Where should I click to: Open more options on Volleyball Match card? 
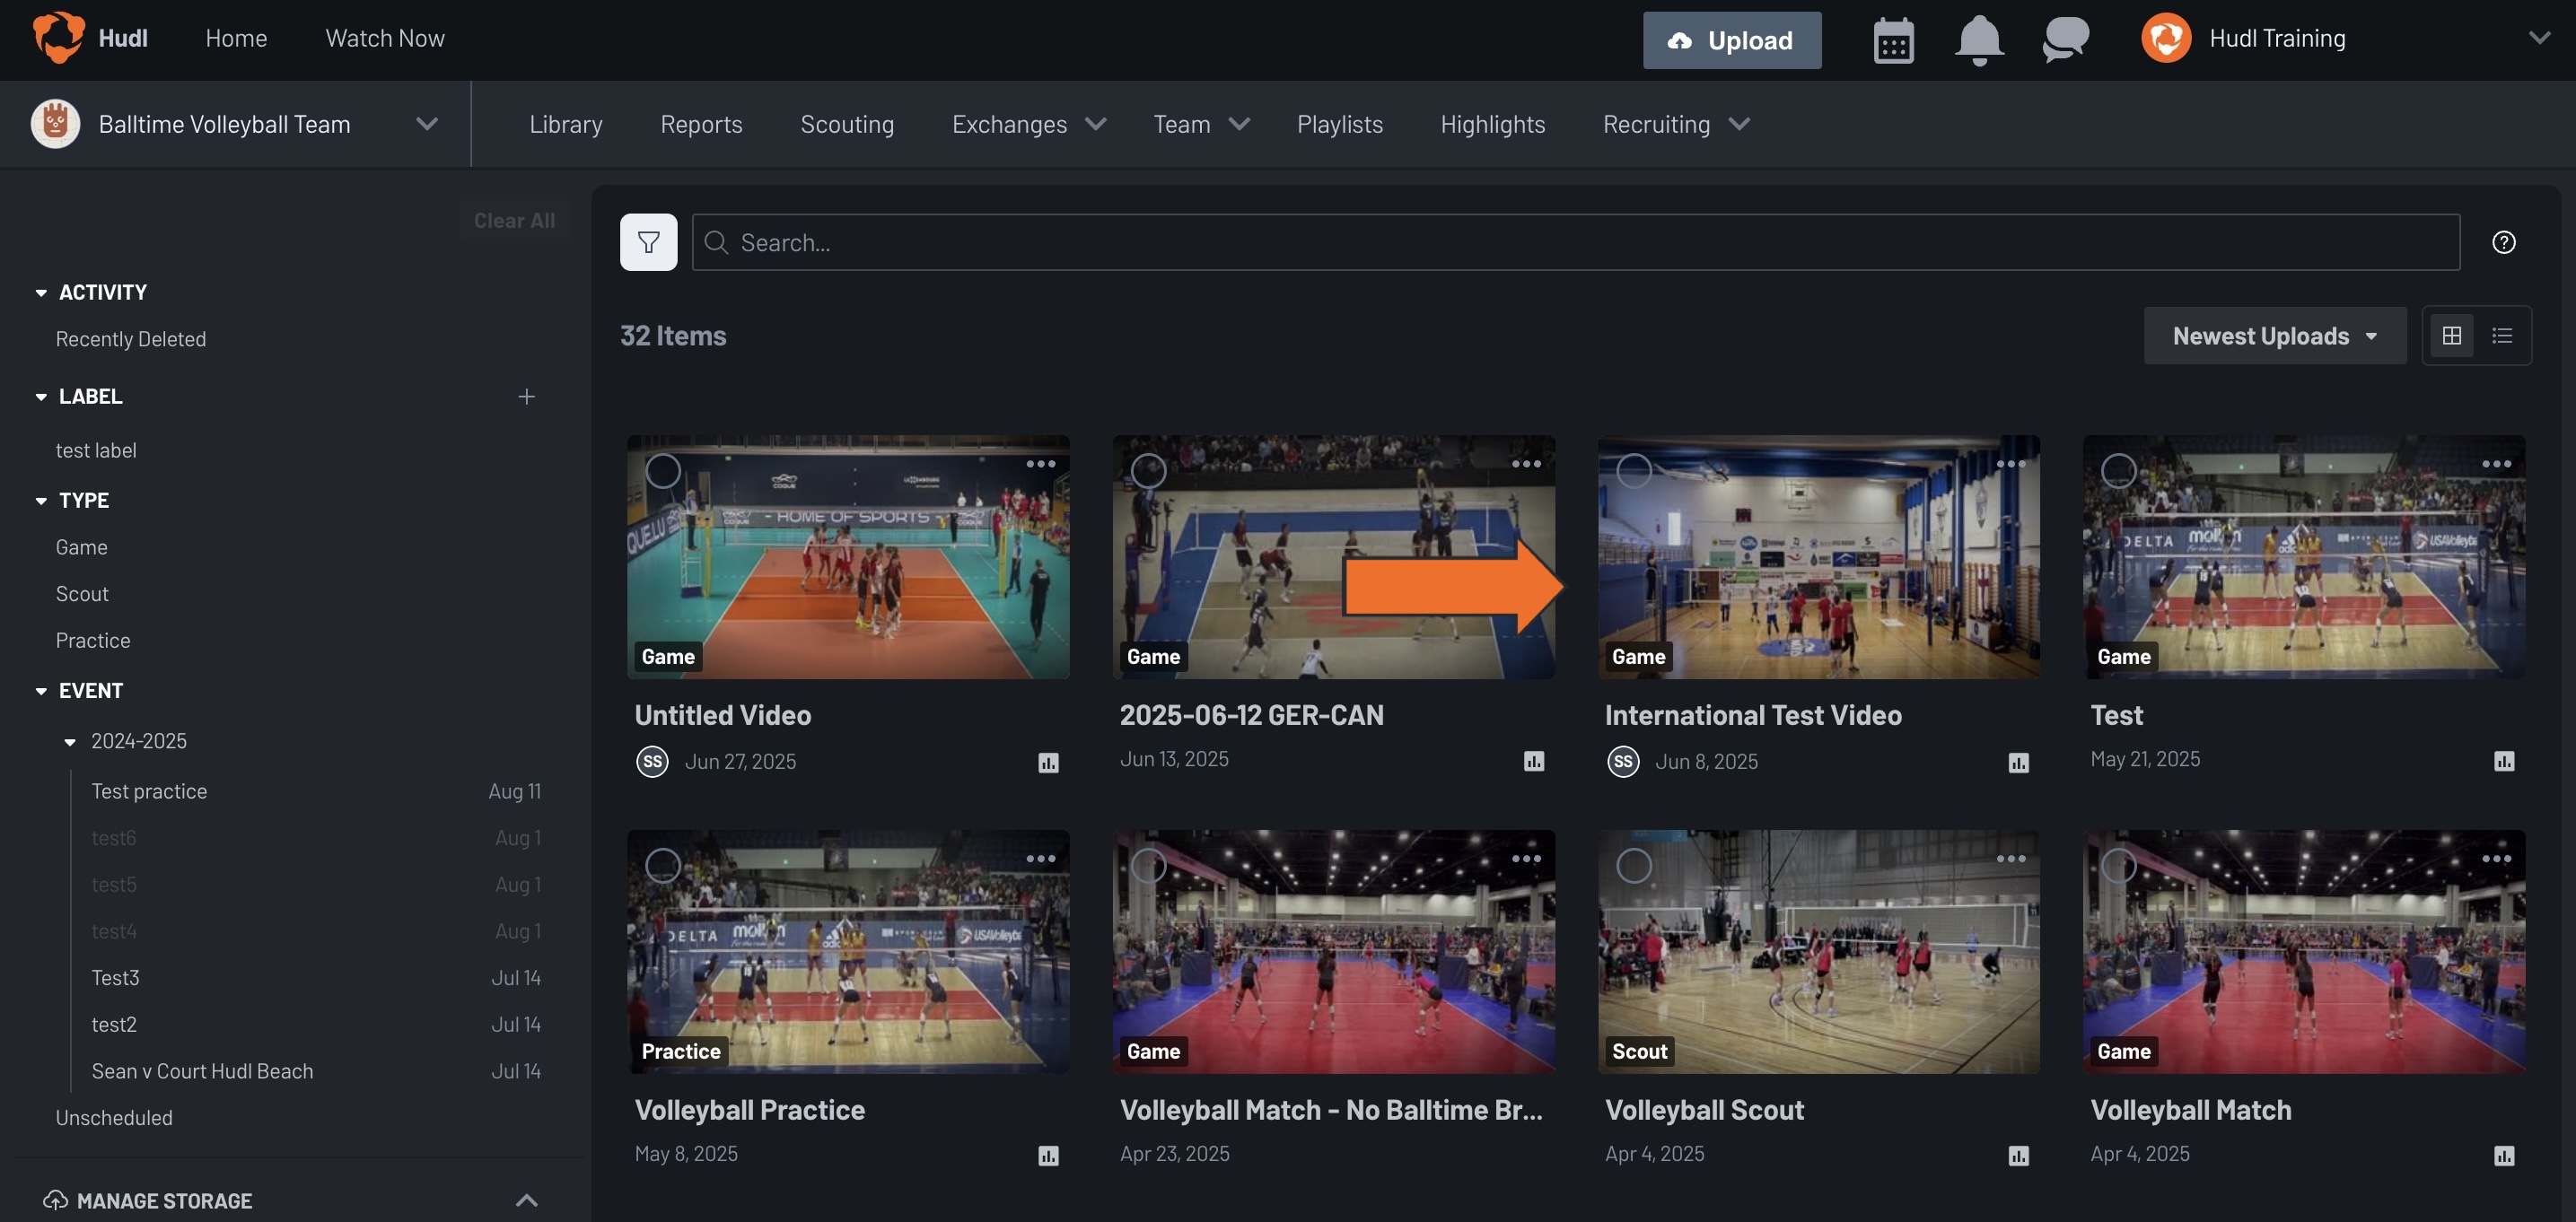coord(2496,859)
